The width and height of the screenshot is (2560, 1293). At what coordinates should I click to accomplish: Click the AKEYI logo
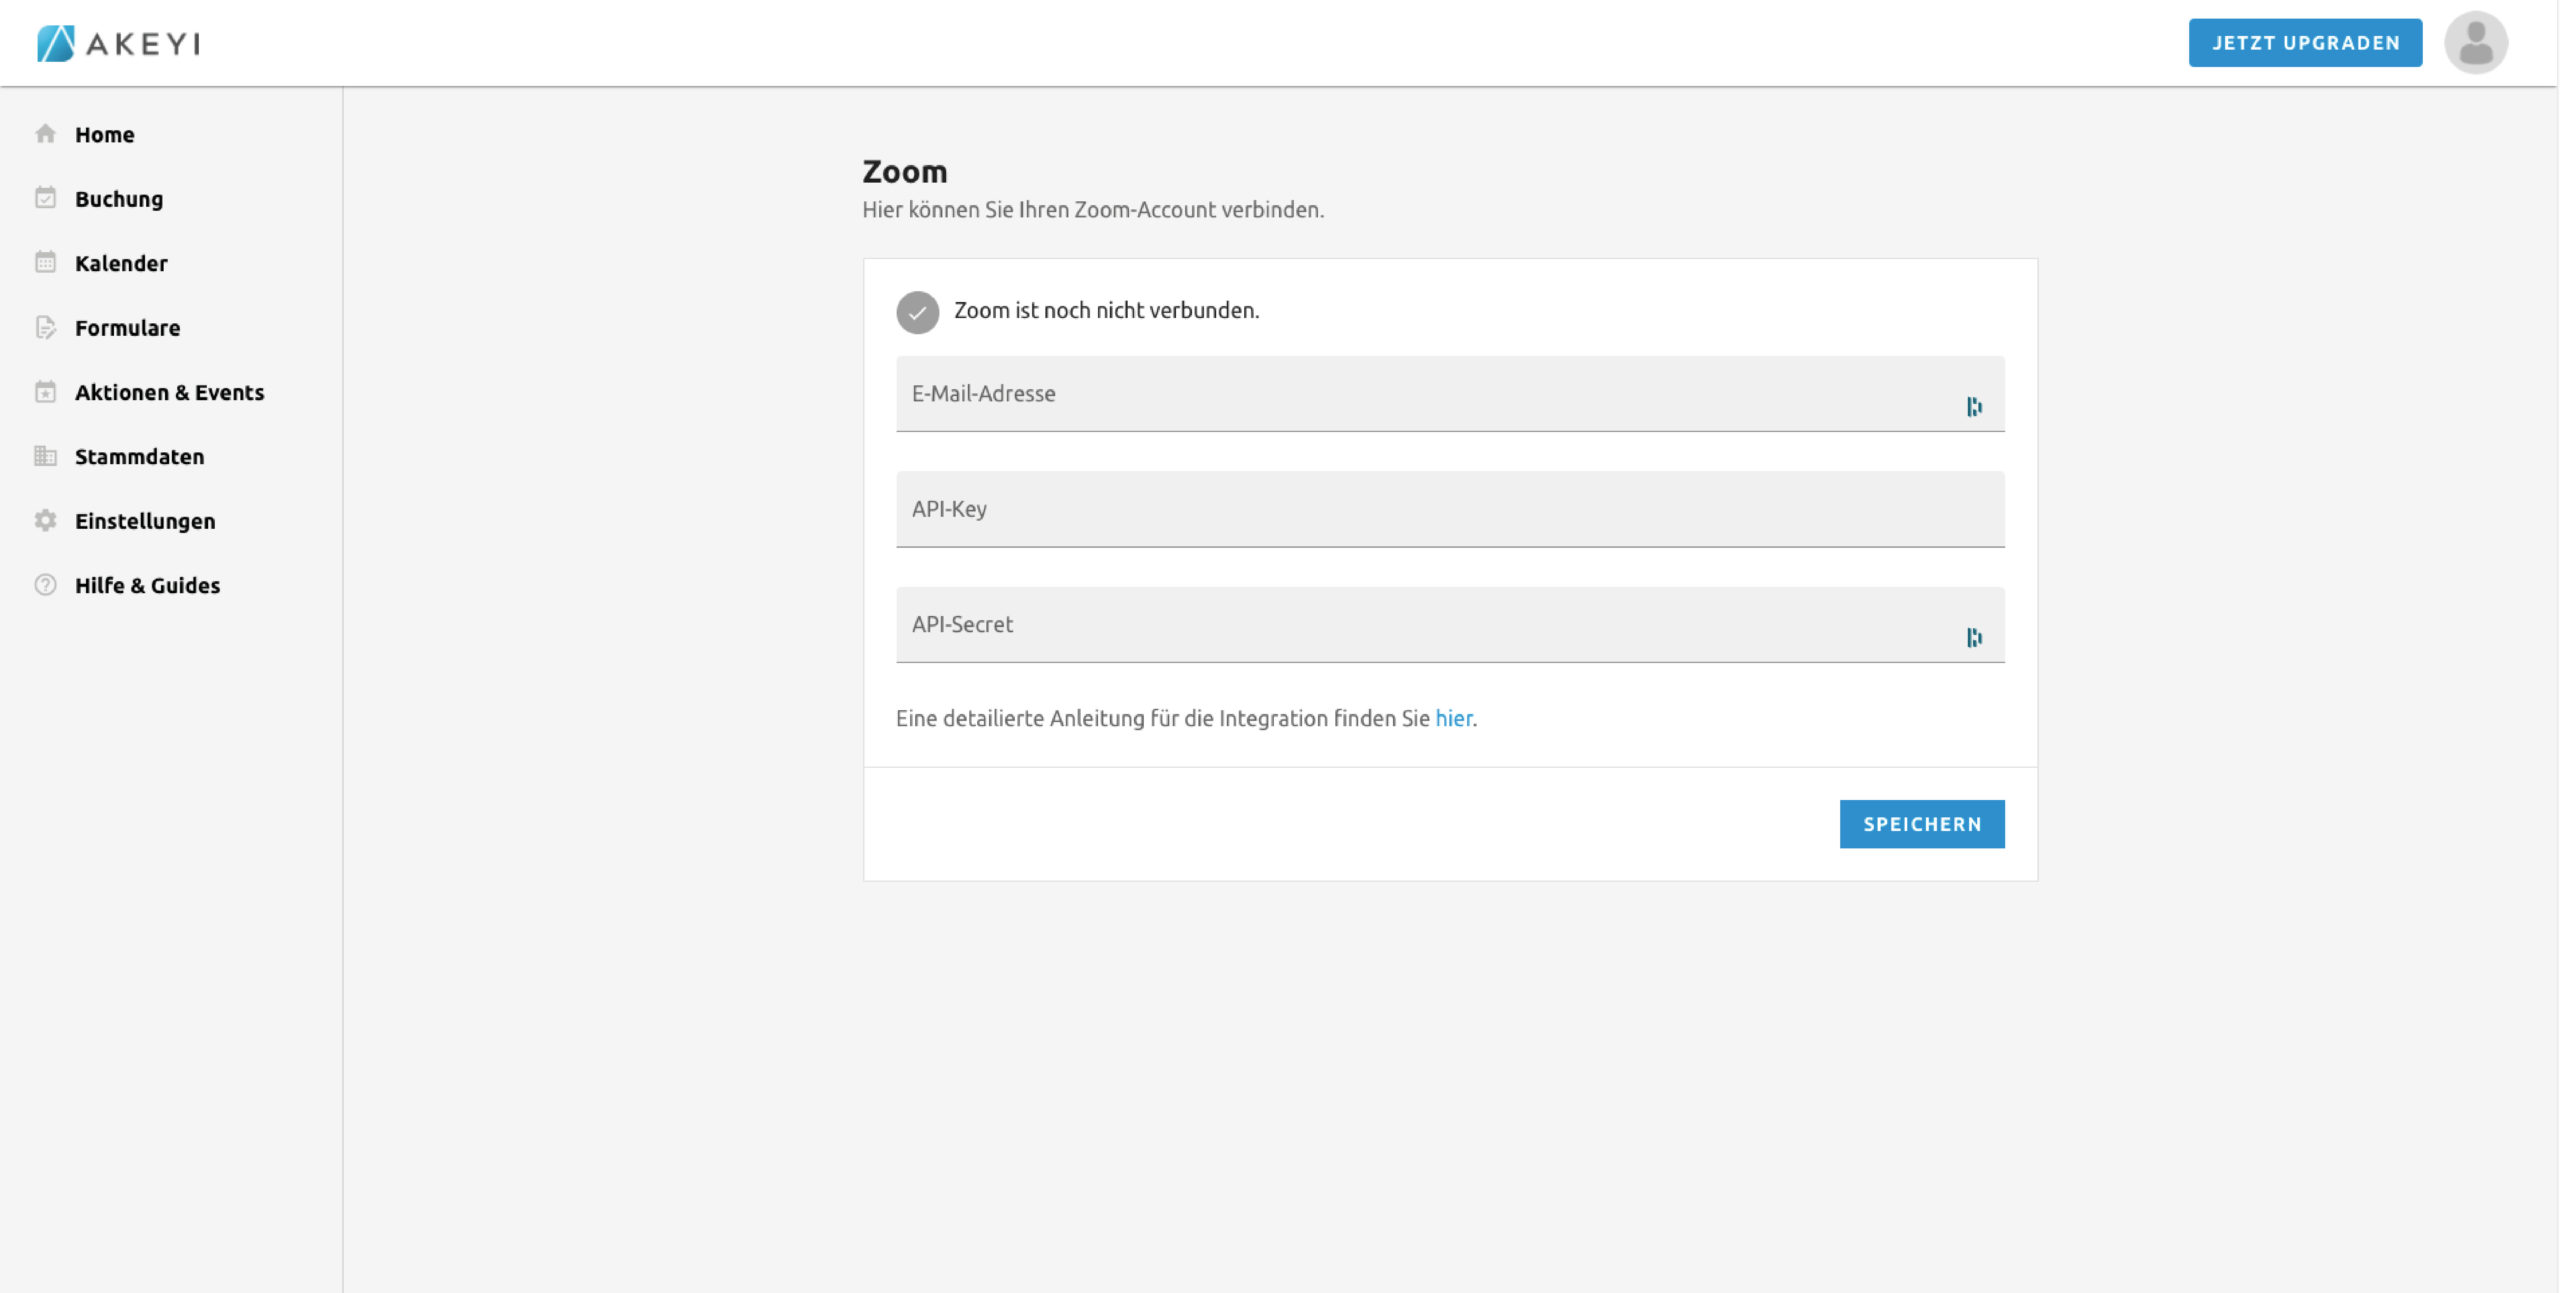[x=118, y=44]
